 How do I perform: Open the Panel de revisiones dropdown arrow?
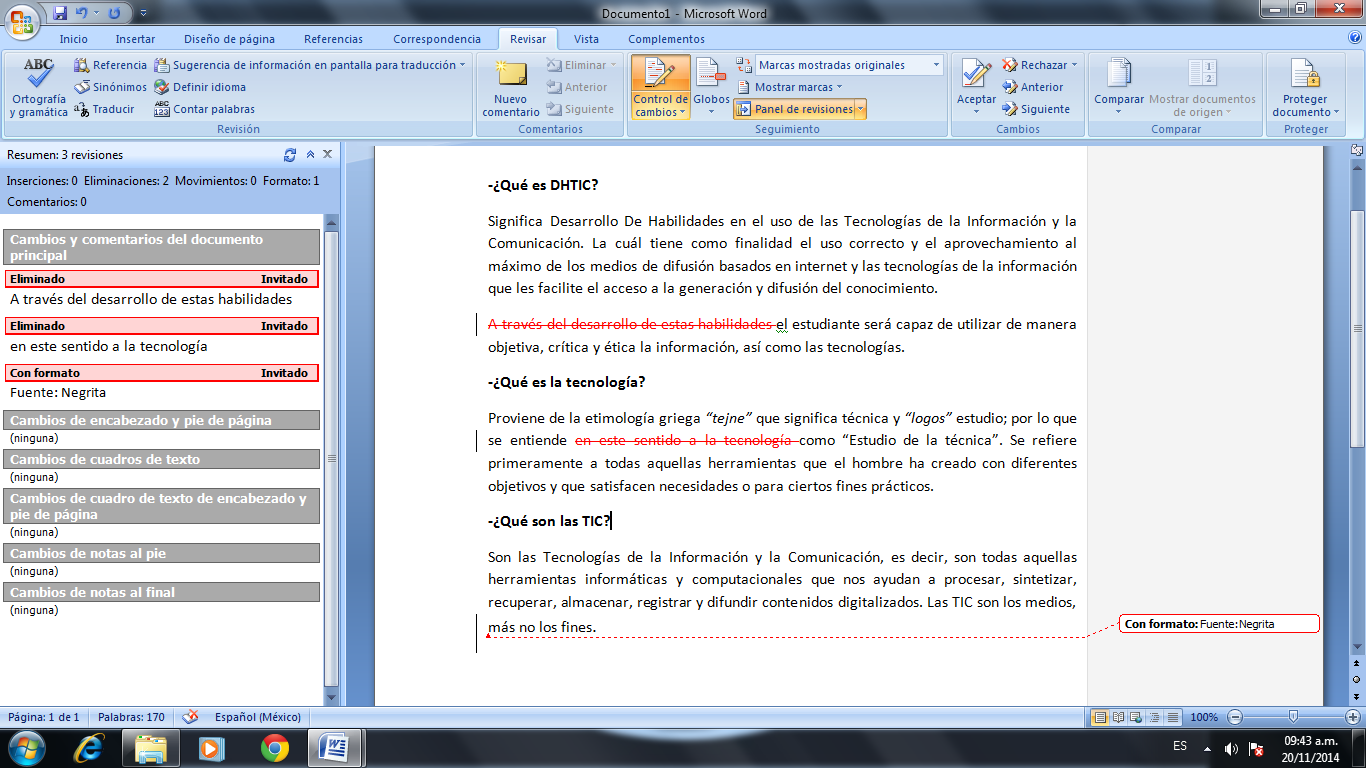pos(861,109)
